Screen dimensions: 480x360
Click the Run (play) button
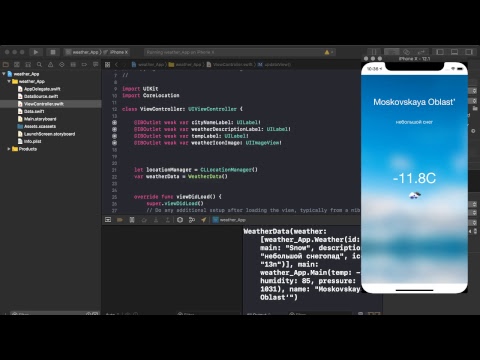pyautogui.click(x=36, y=52)
